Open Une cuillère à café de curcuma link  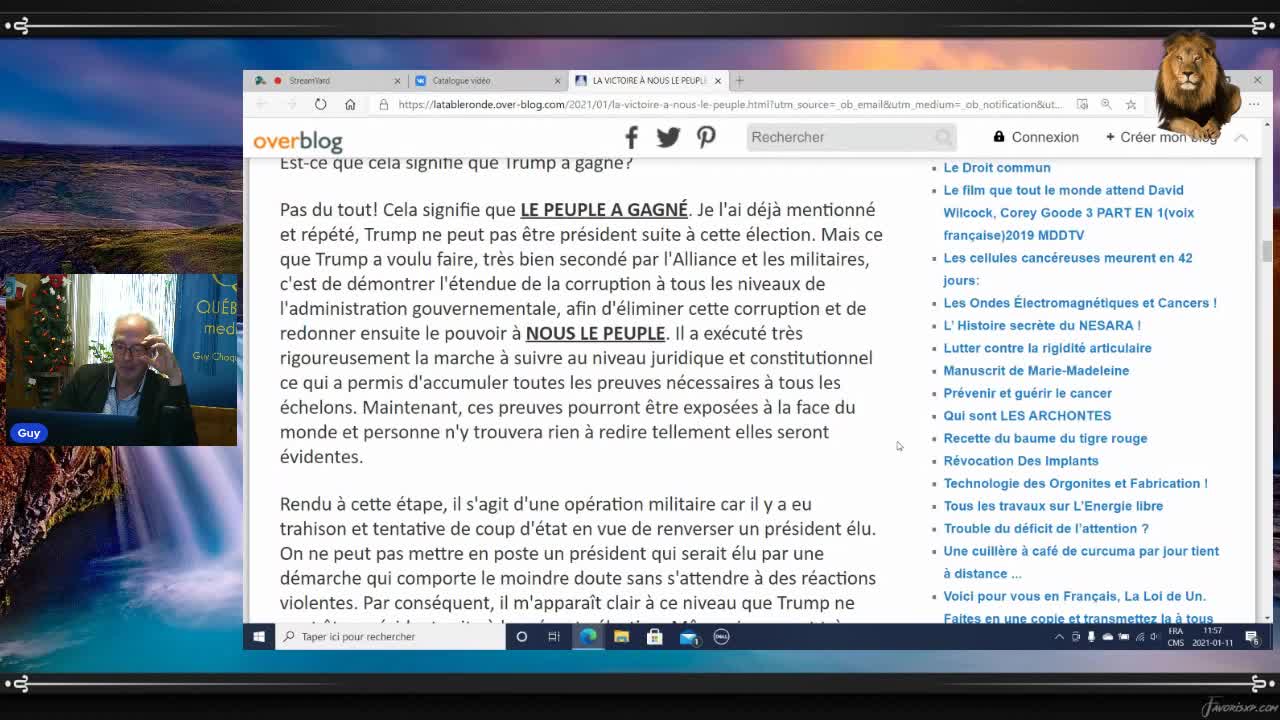pyautogui.click(x=1081, y=562)
